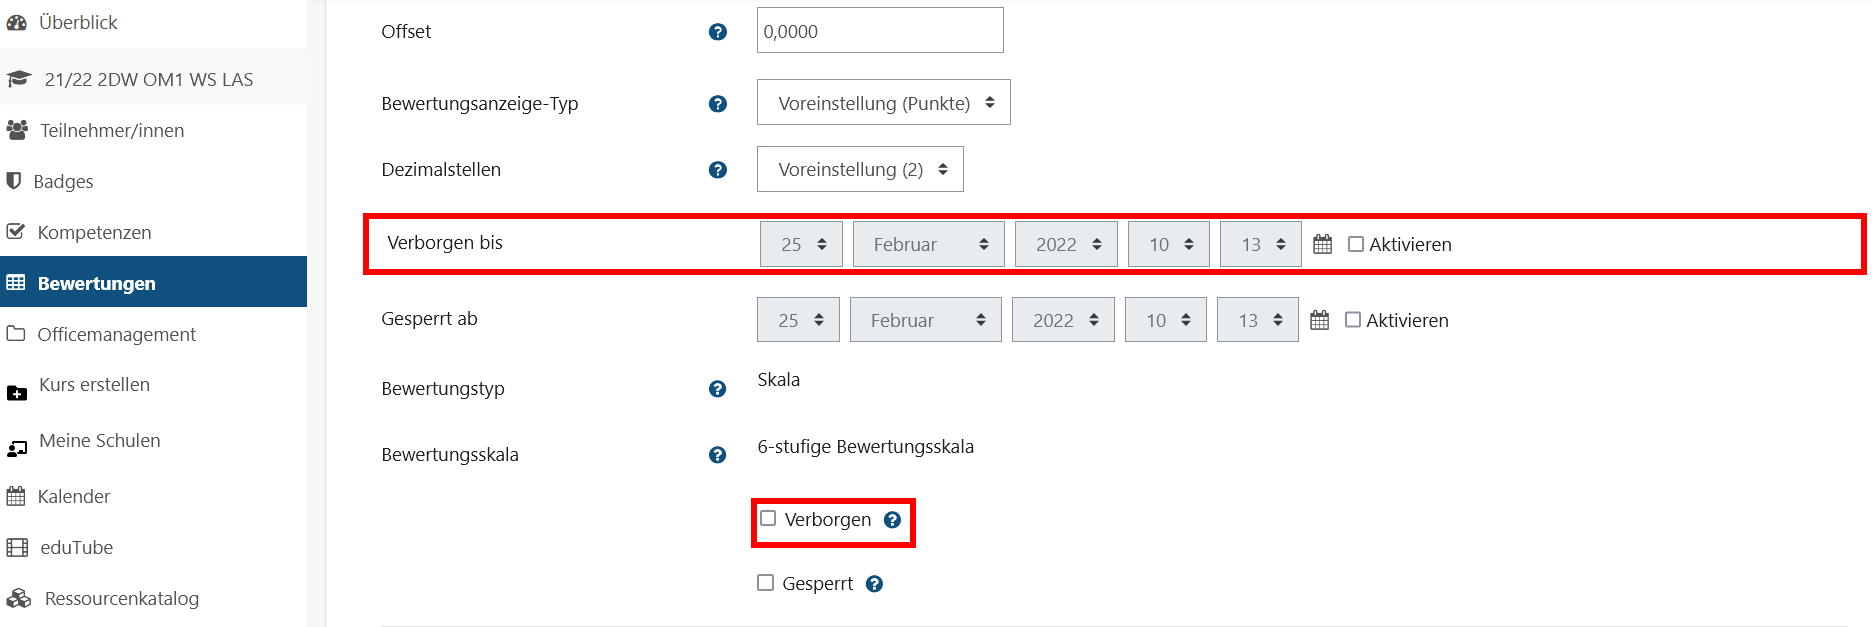
Task: Open calendar picker for Verborgen bis
Action: coord(1322,244)
